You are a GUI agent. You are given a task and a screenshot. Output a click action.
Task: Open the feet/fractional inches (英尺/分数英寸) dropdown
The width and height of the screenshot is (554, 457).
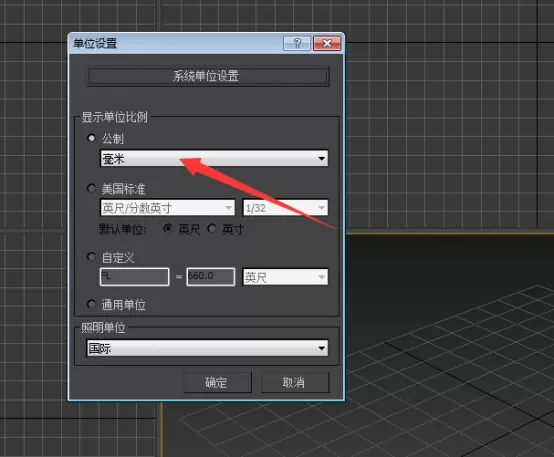(x=168, y=208)
